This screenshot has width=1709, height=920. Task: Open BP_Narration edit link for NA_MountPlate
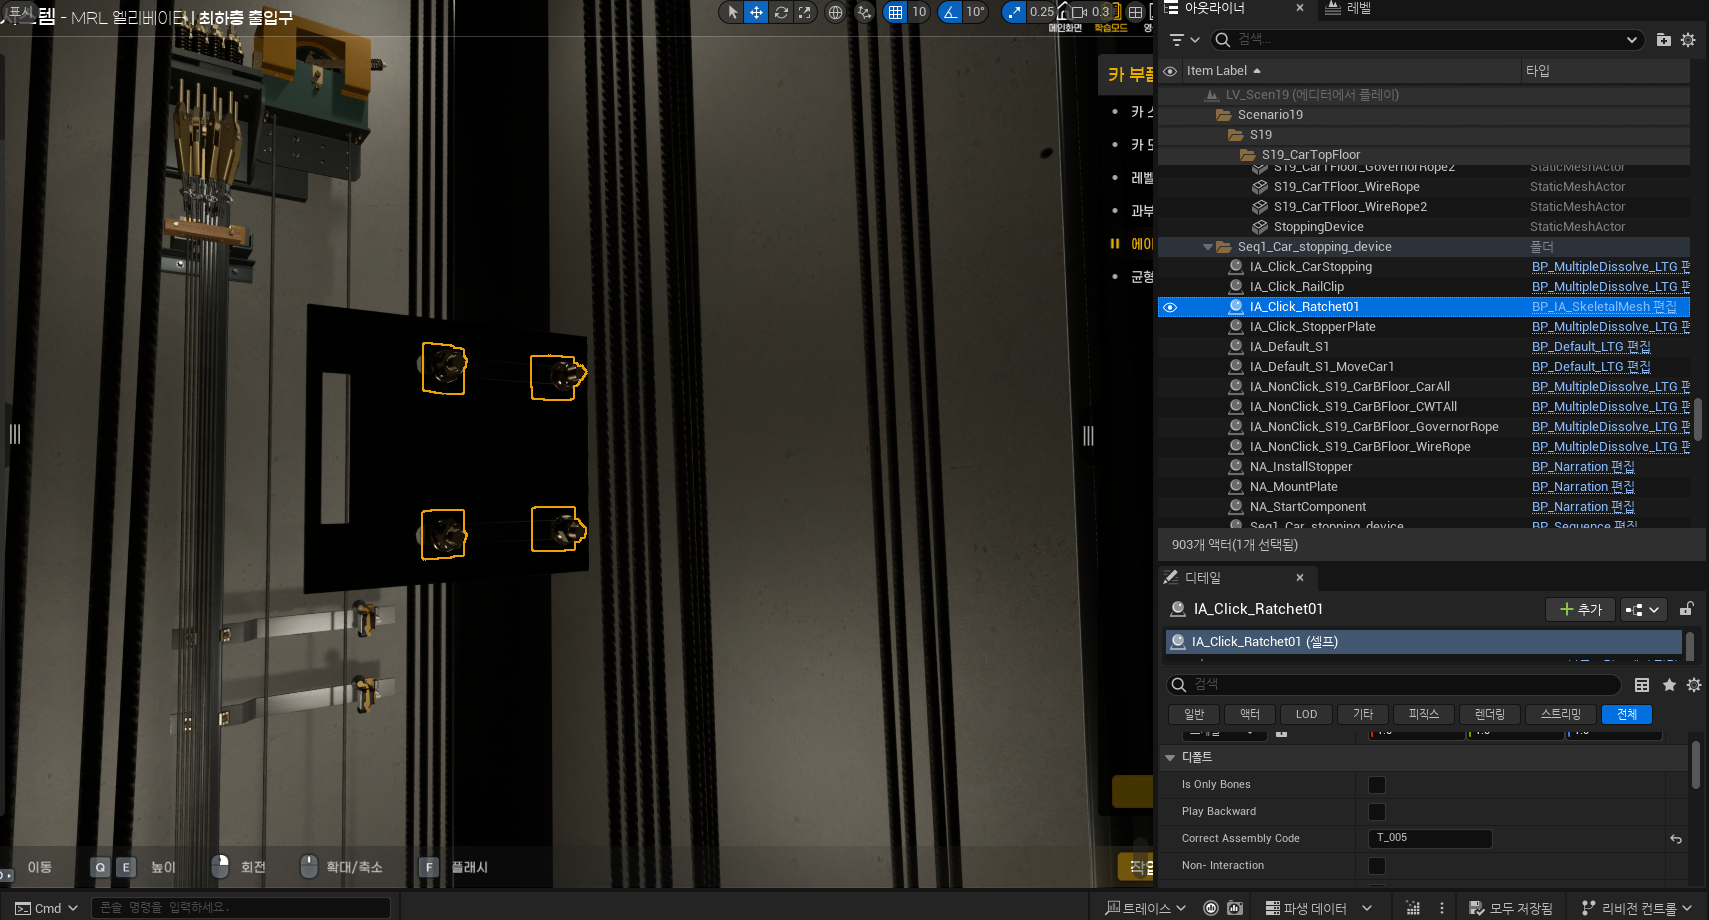(x=1582, y=487)
